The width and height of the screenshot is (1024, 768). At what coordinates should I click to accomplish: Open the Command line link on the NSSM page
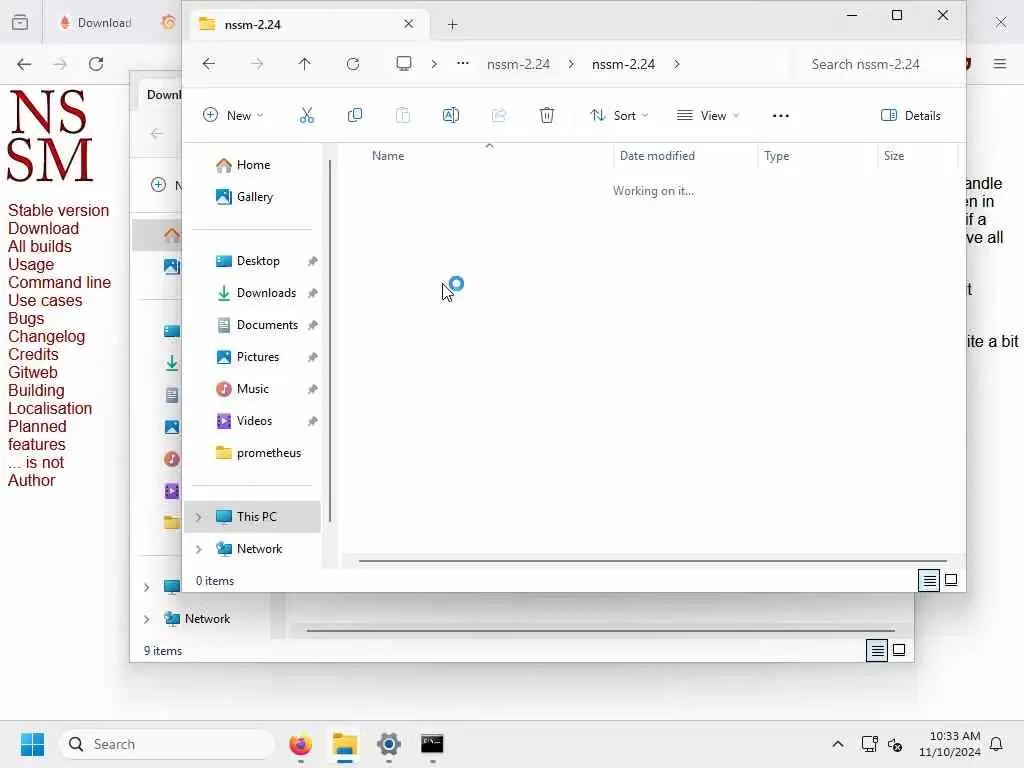[59, 282]
